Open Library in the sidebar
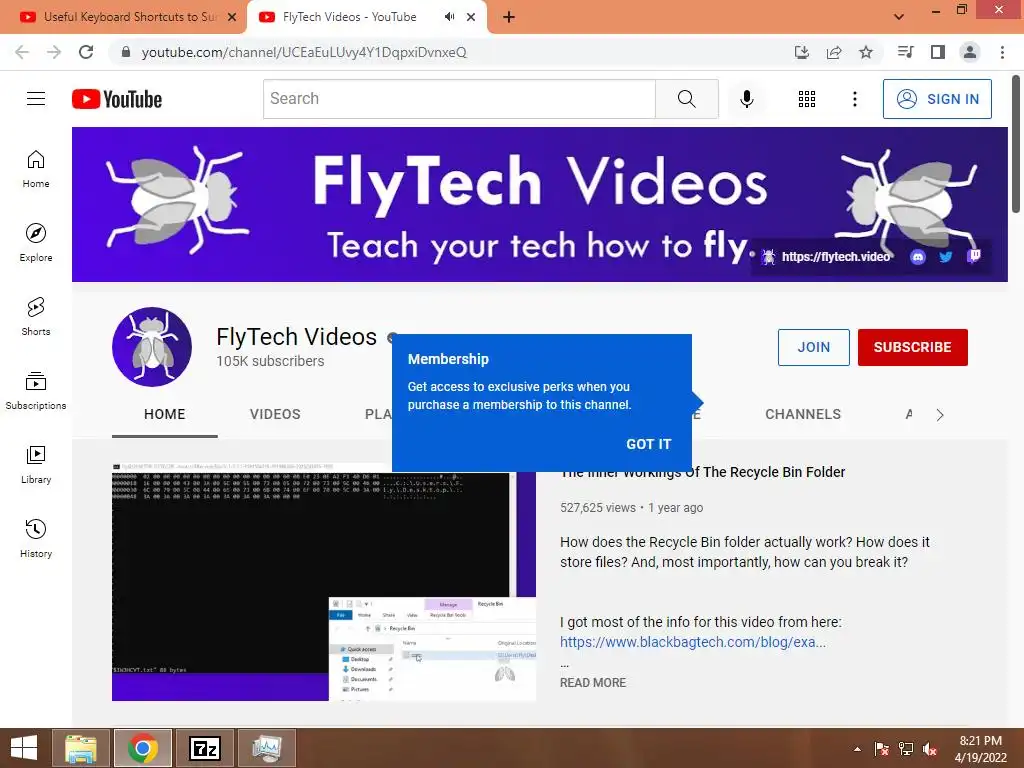This screenshot has width=1024, height=768. pyautogui.click(x=36, y=465)
